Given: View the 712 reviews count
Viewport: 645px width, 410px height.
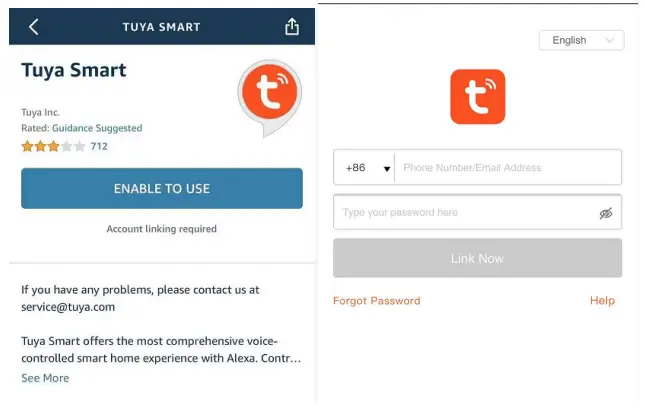Looking at the screenshot, I should [x=99, y=146].
